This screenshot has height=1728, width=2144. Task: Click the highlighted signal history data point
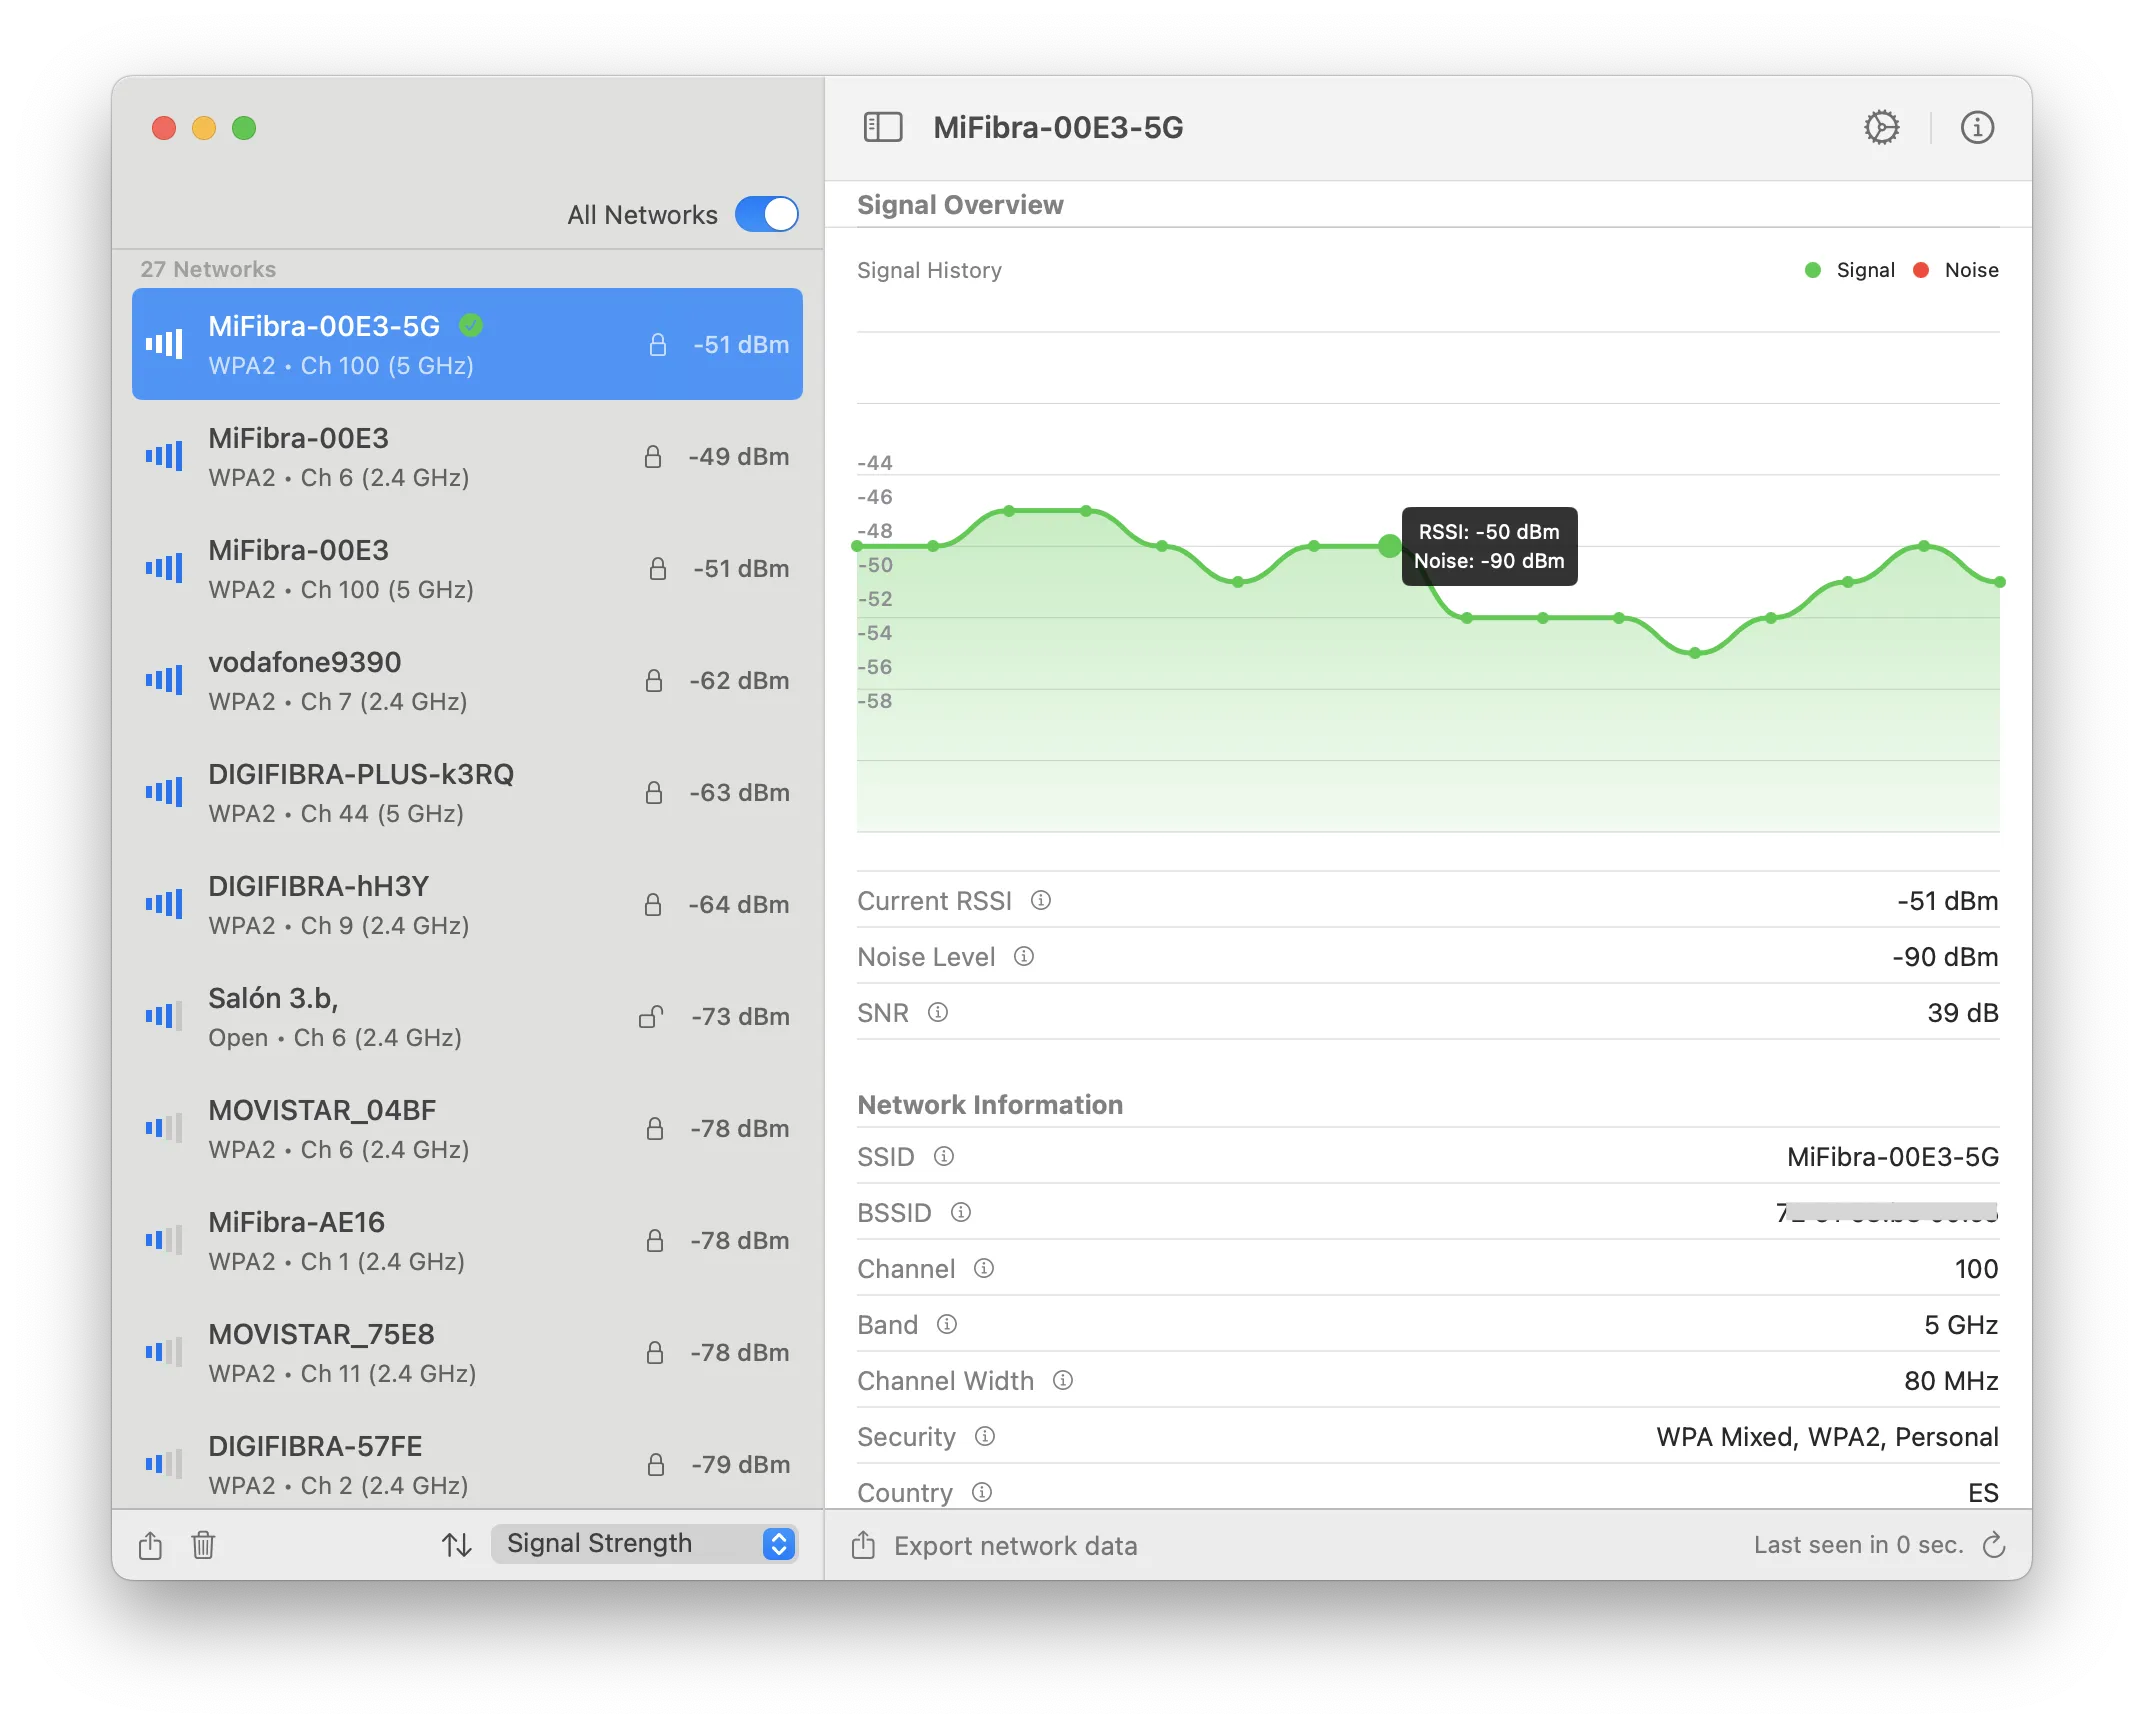pos(1389,546)
